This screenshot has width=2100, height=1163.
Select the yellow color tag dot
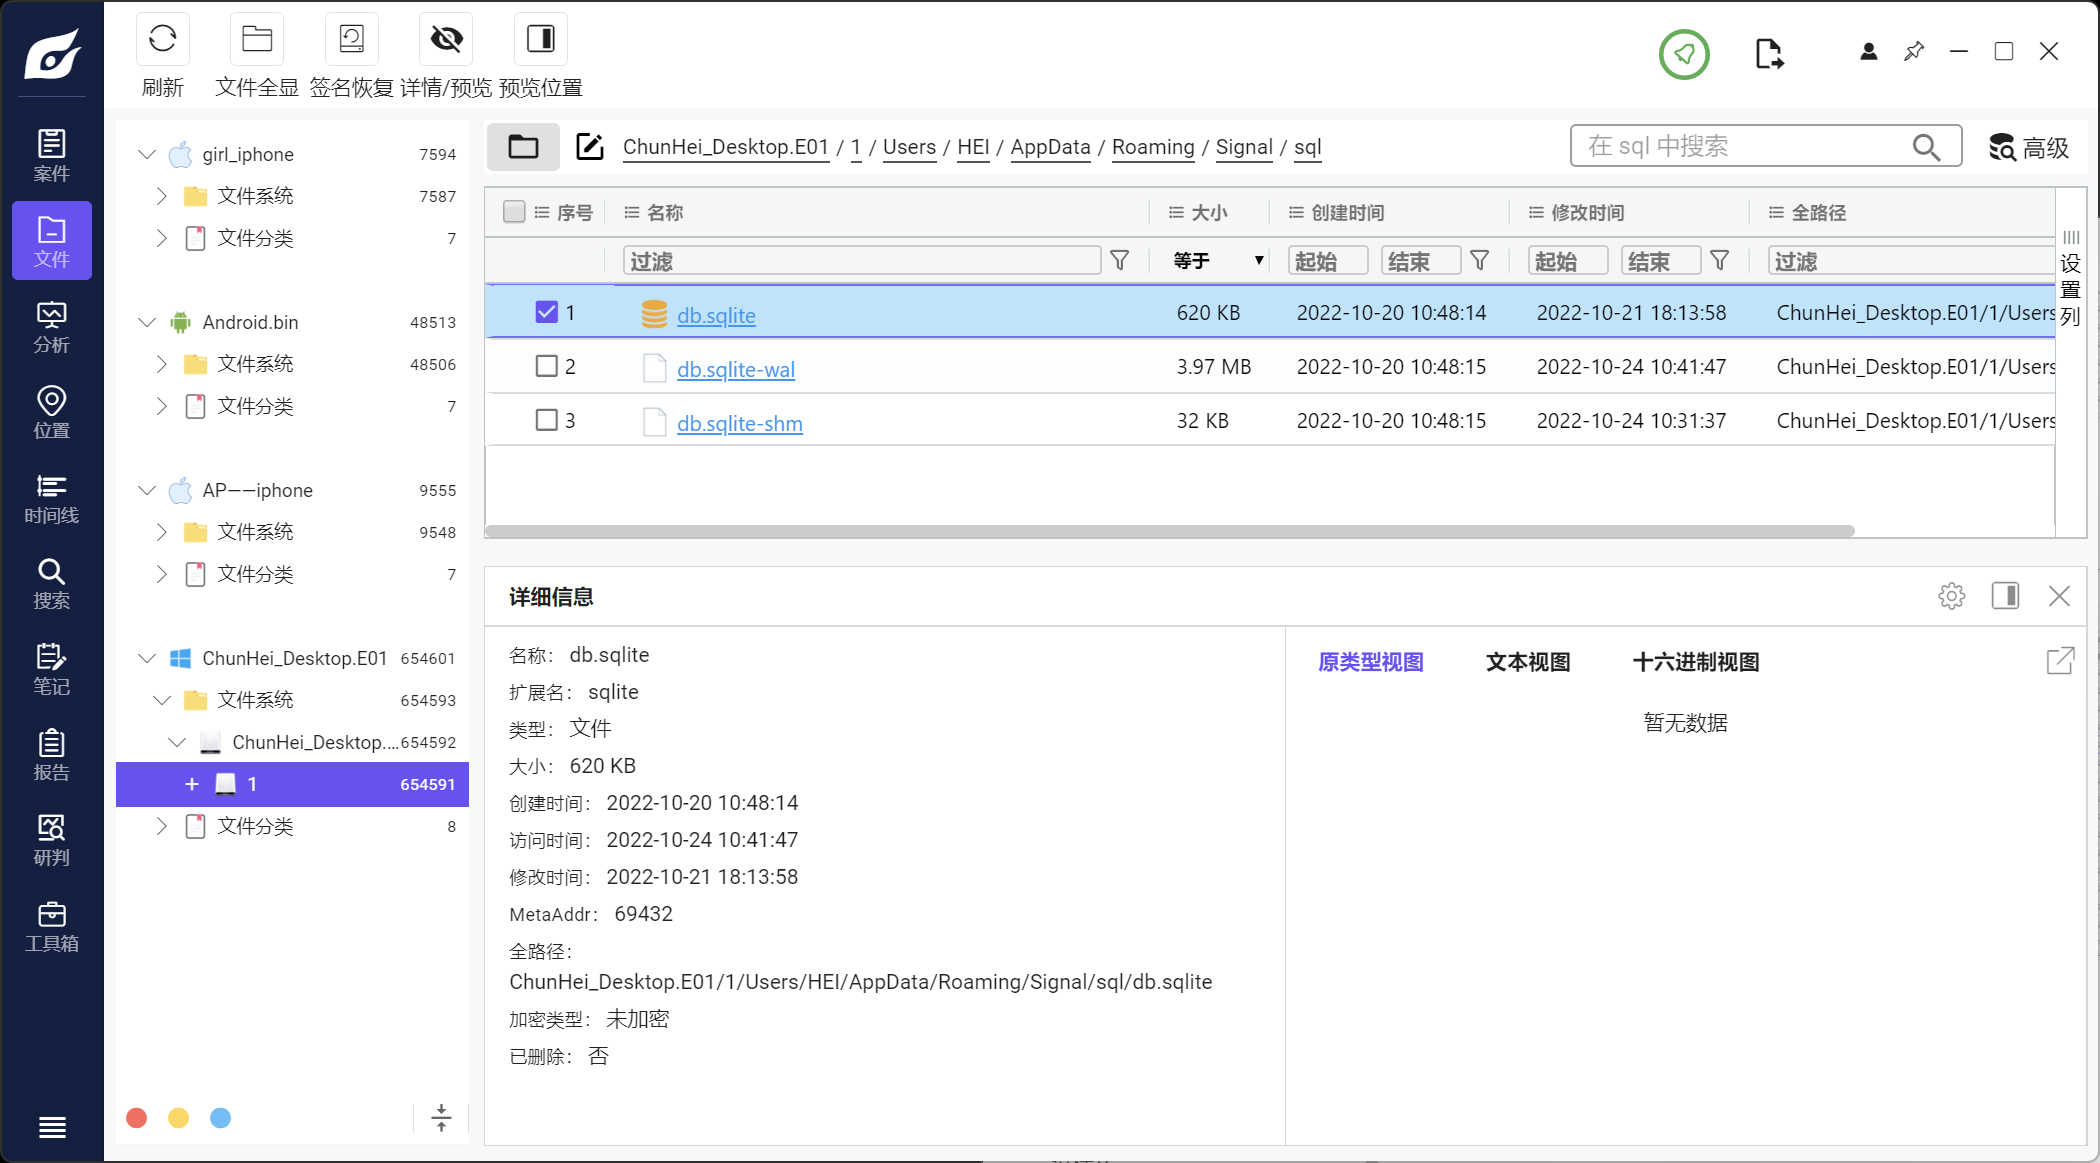point(179,1118)
